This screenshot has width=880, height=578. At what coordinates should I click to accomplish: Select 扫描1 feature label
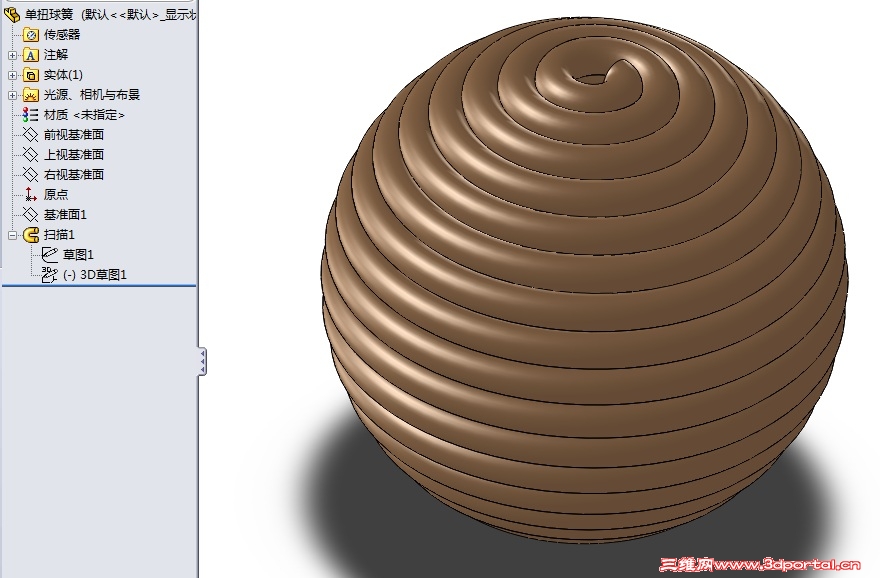point(59,235)
